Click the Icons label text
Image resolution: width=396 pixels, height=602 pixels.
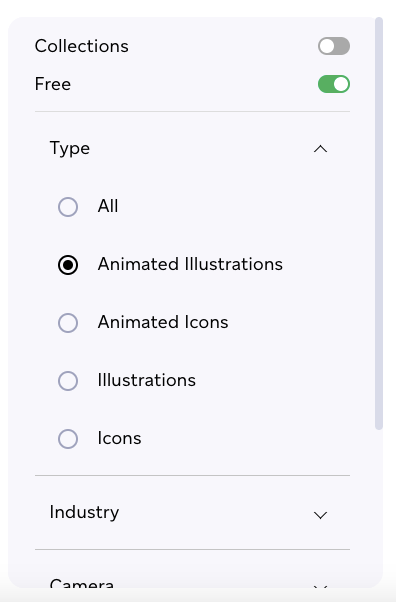point(119,438)
